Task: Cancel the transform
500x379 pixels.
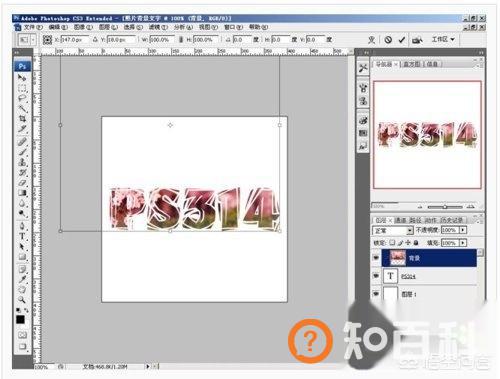Action: click(x=388, y=40)
